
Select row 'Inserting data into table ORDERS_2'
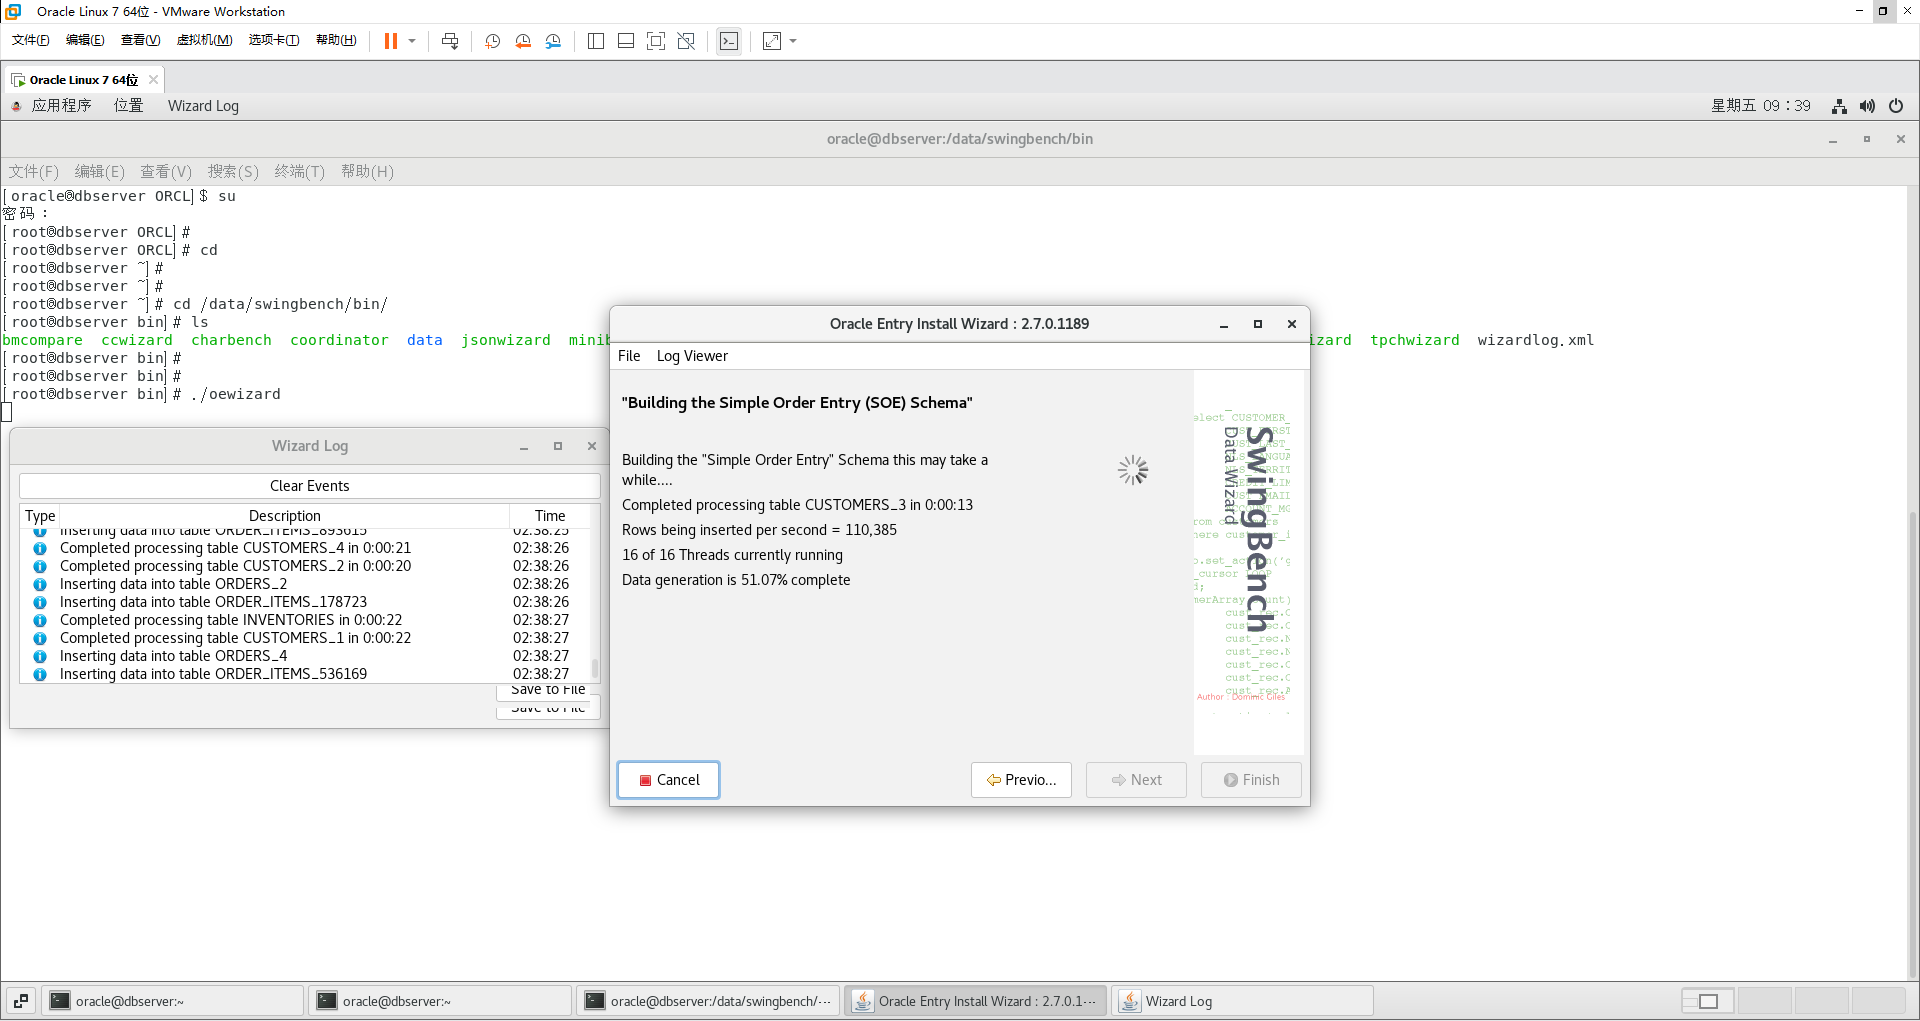305,584
